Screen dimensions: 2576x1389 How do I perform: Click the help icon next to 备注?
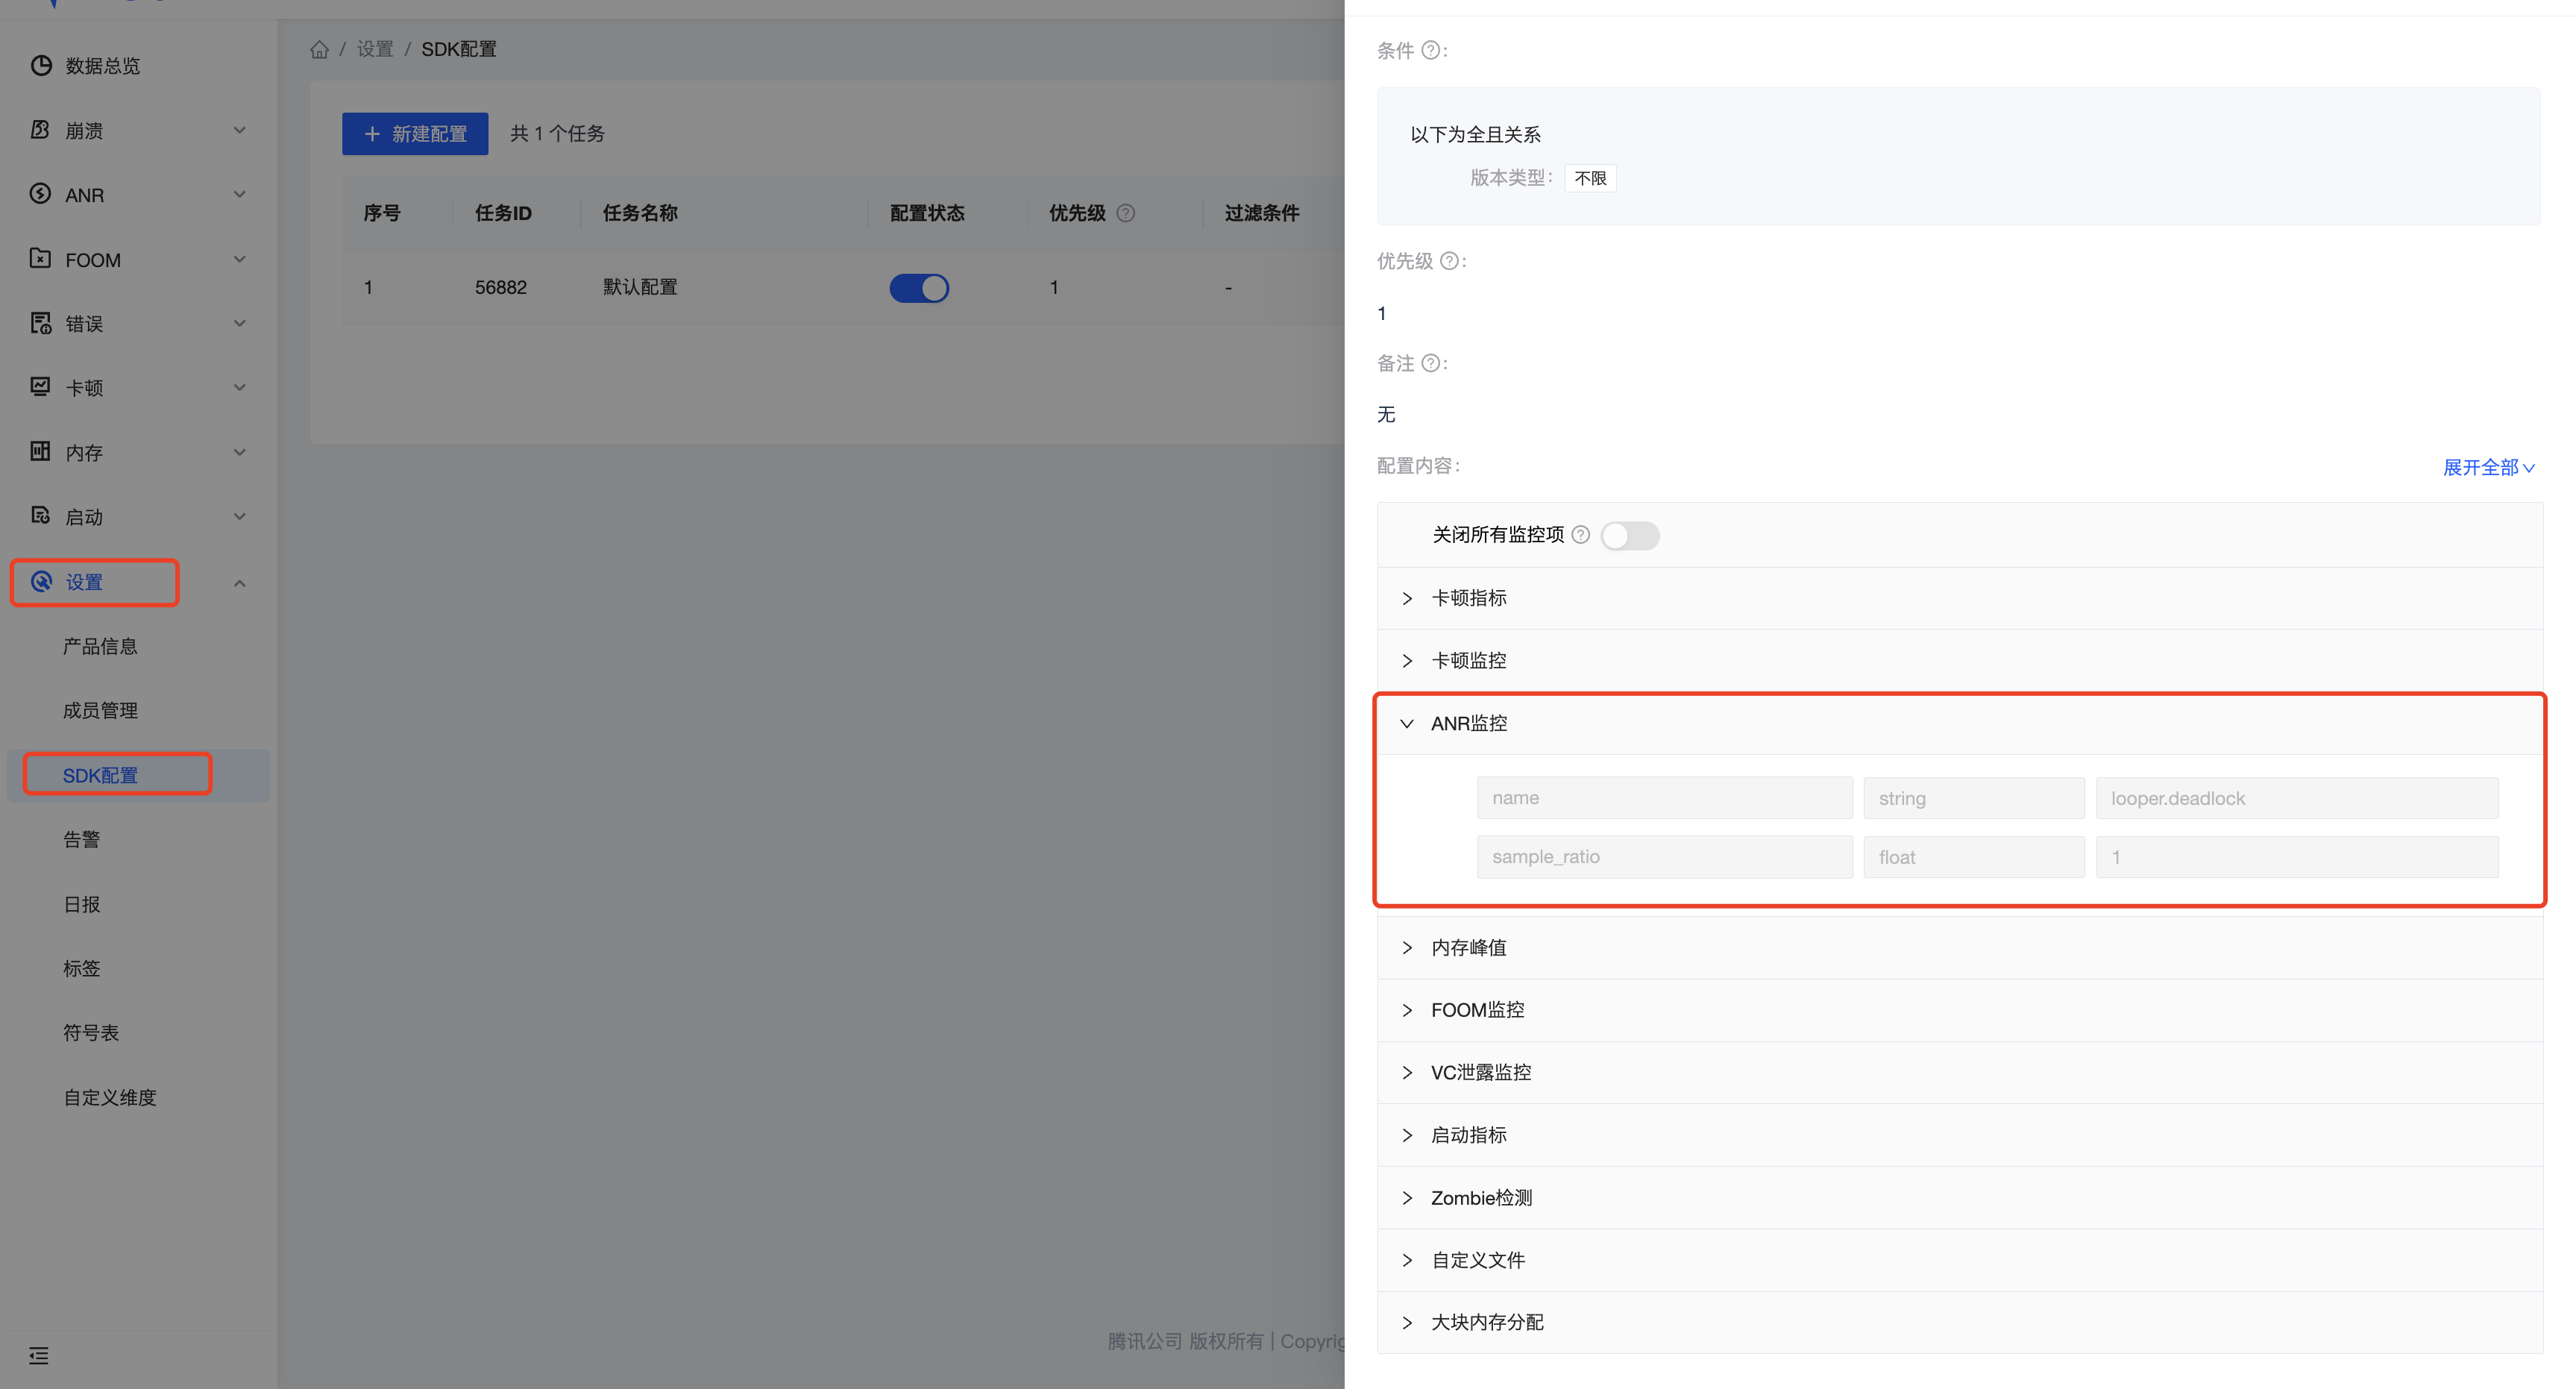1431,363
